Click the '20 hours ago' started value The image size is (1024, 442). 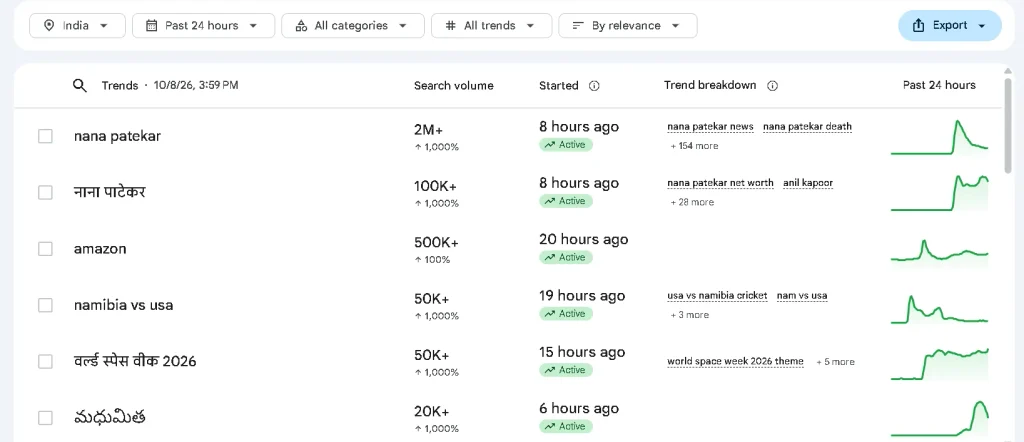pyautogui.click(x=584, y=240)
